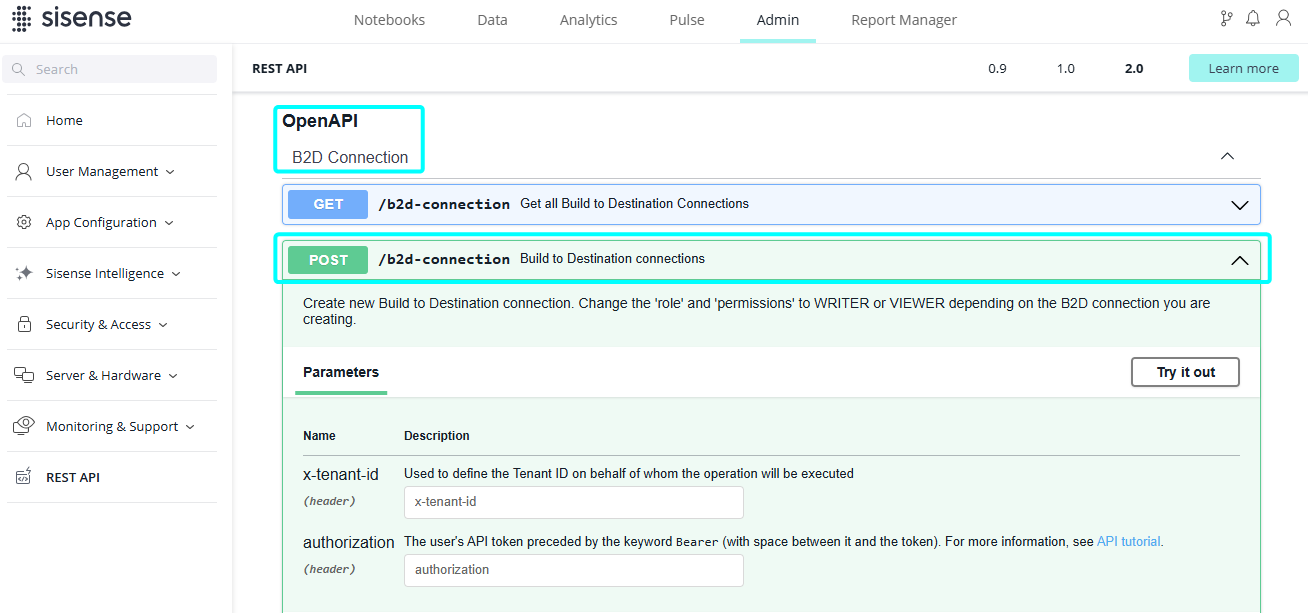
Task: Collapse the B2D Connection section
Action: click(1227, 157)
